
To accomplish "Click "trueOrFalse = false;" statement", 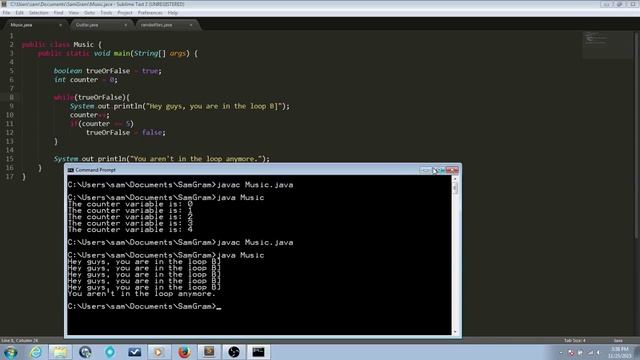I will 126,133.
